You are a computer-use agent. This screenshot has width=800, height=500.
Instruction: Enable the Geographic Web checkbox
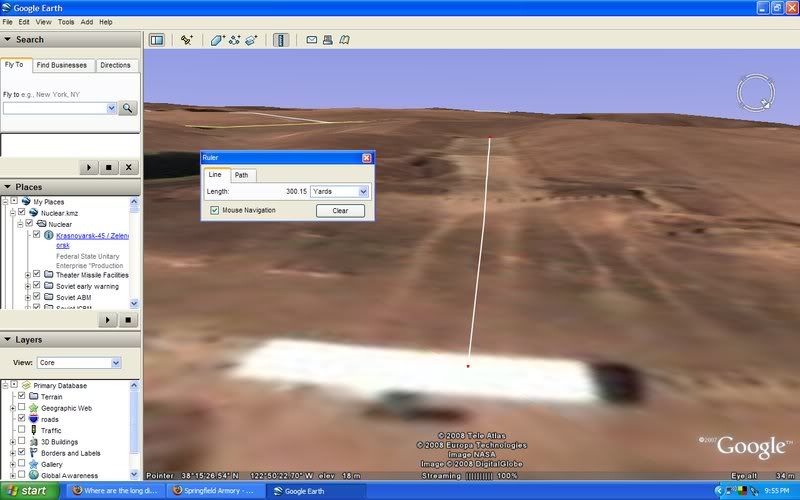click(21, 407)
